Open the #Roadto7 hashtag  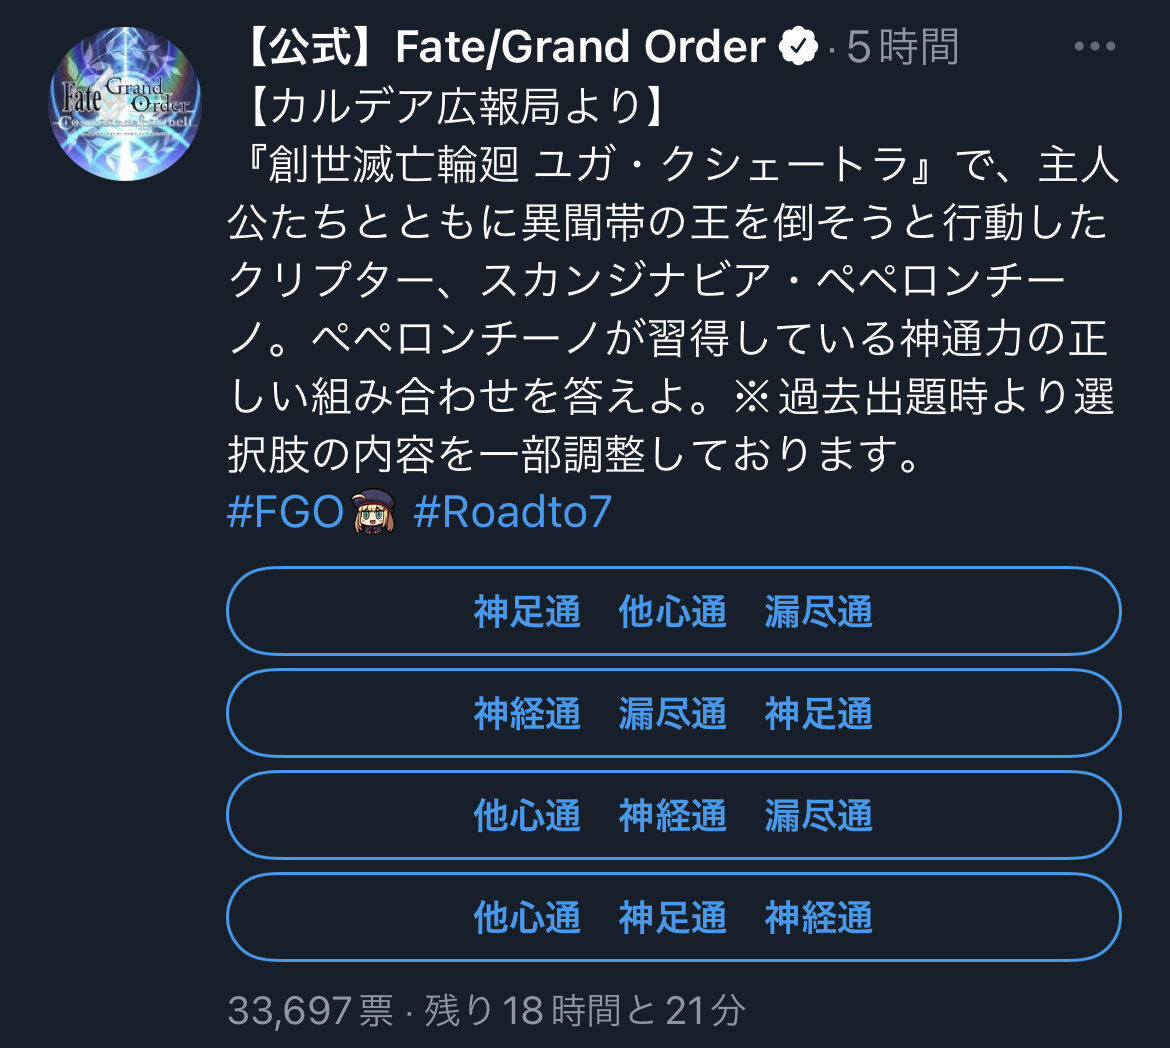(512, 512)
